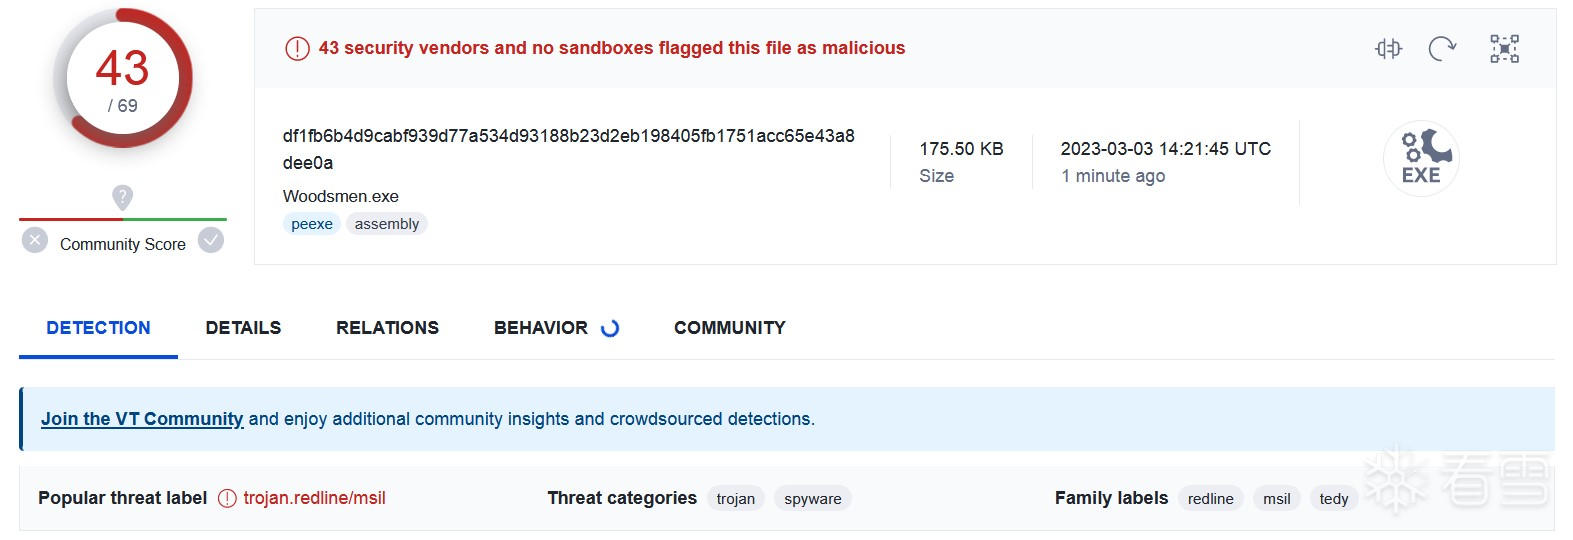This screenshot has height=540, width=1573.
Task: Open the BEHAVIOR tab
Action: (541, 328)
